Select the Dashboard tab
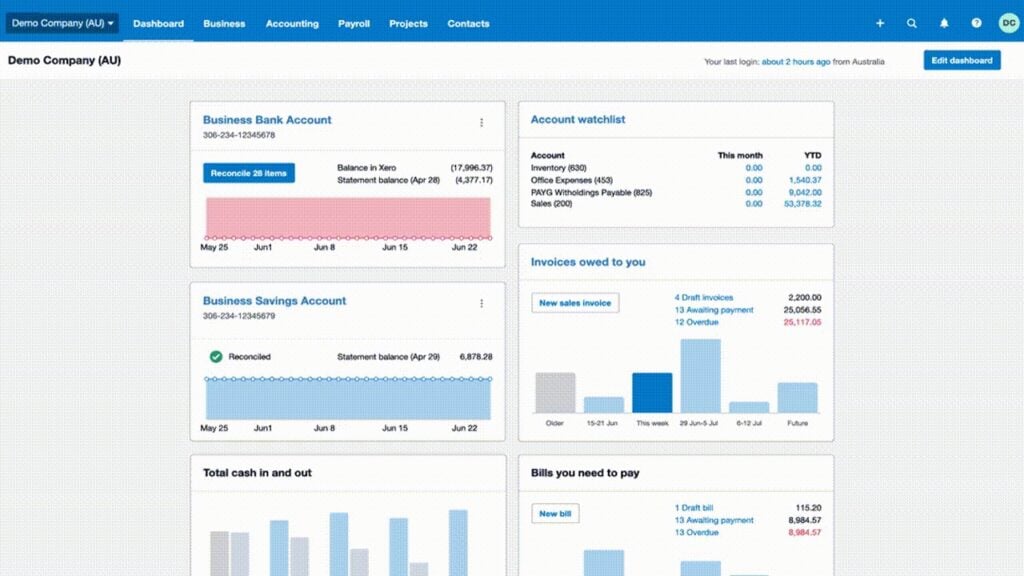The width and height of the screenshot is (1024, 576). tap(158, 23)
